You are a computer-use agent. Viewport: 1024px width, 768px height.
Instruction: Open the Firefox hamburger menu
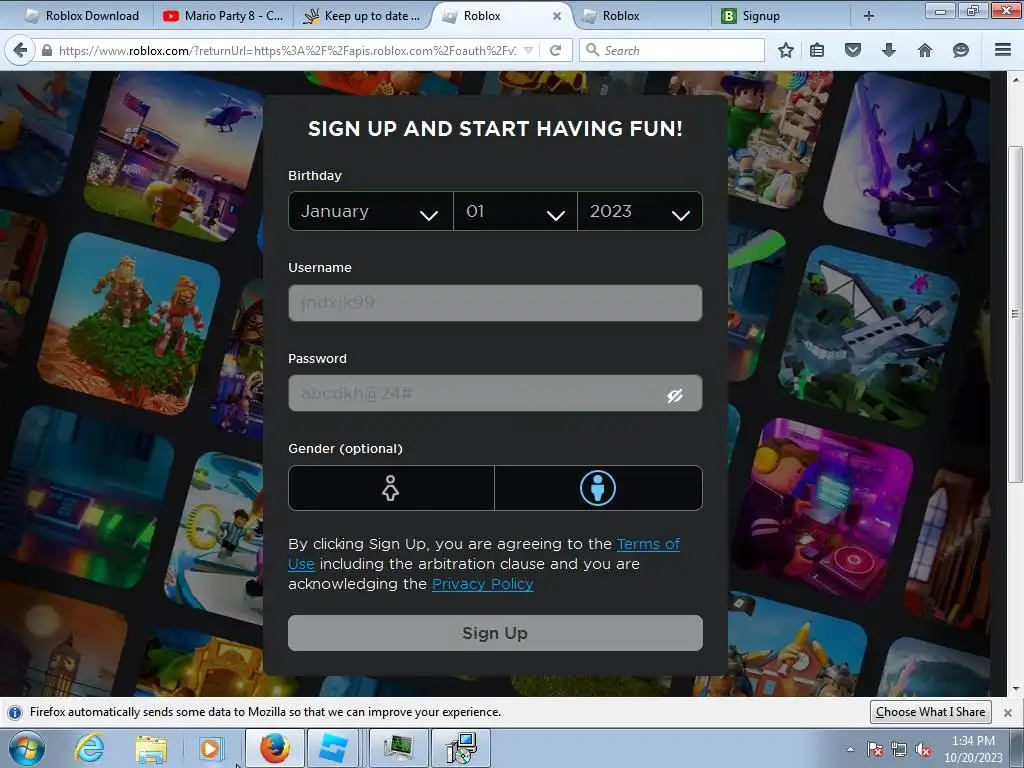coord(1003,50)
